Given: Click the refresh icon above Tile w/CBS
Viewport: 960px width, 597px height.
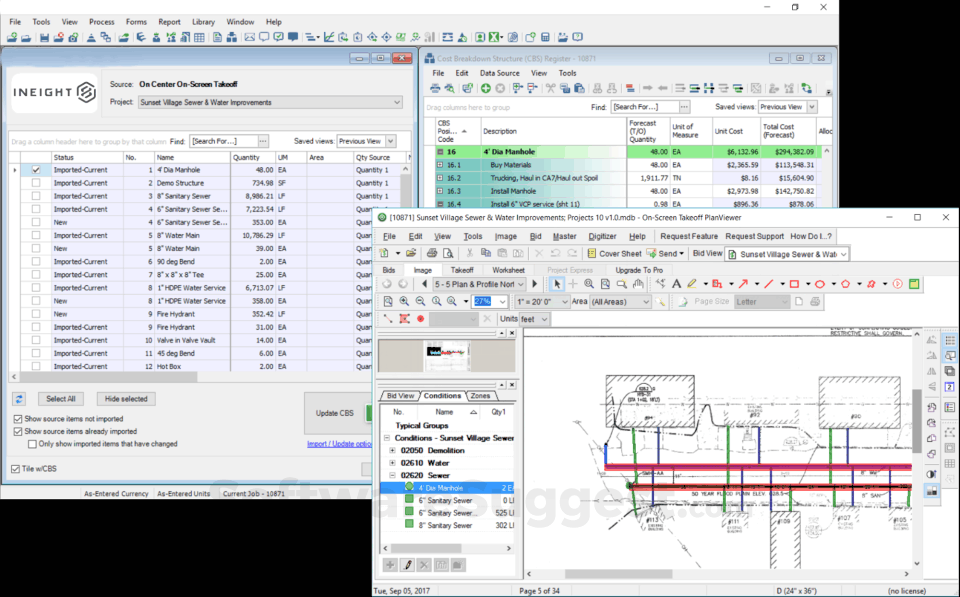Looking at the screenshot, I should pos(18,399).
